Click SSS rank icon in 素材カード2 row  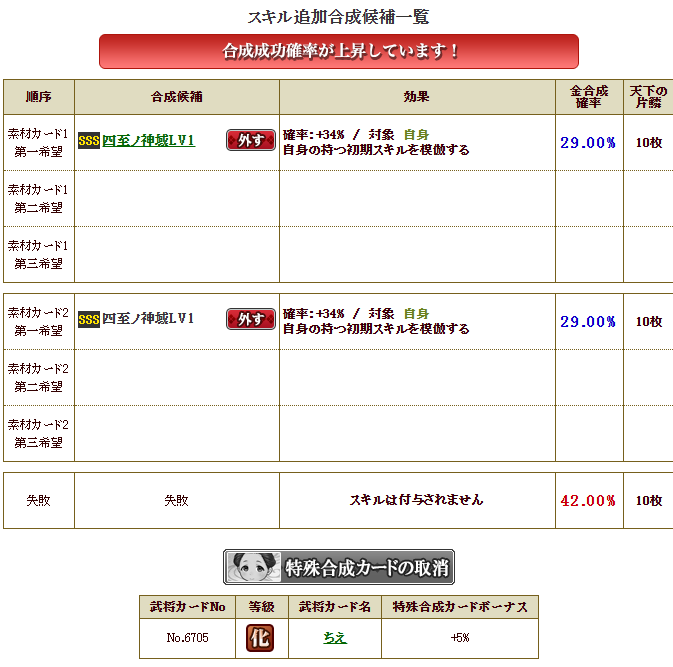tap(89, 319)
